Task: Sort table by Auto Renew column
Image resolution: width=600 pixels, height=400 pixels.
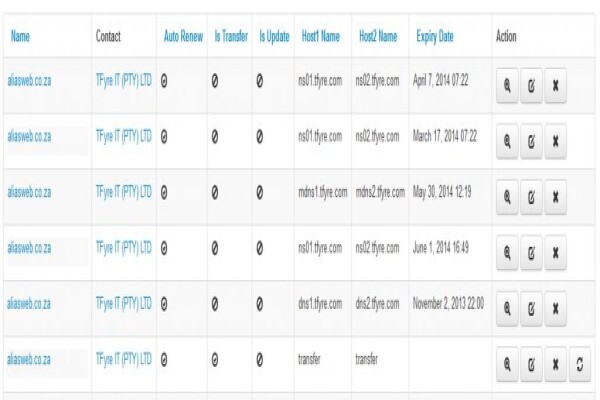Action: click(x=183, y=36)
